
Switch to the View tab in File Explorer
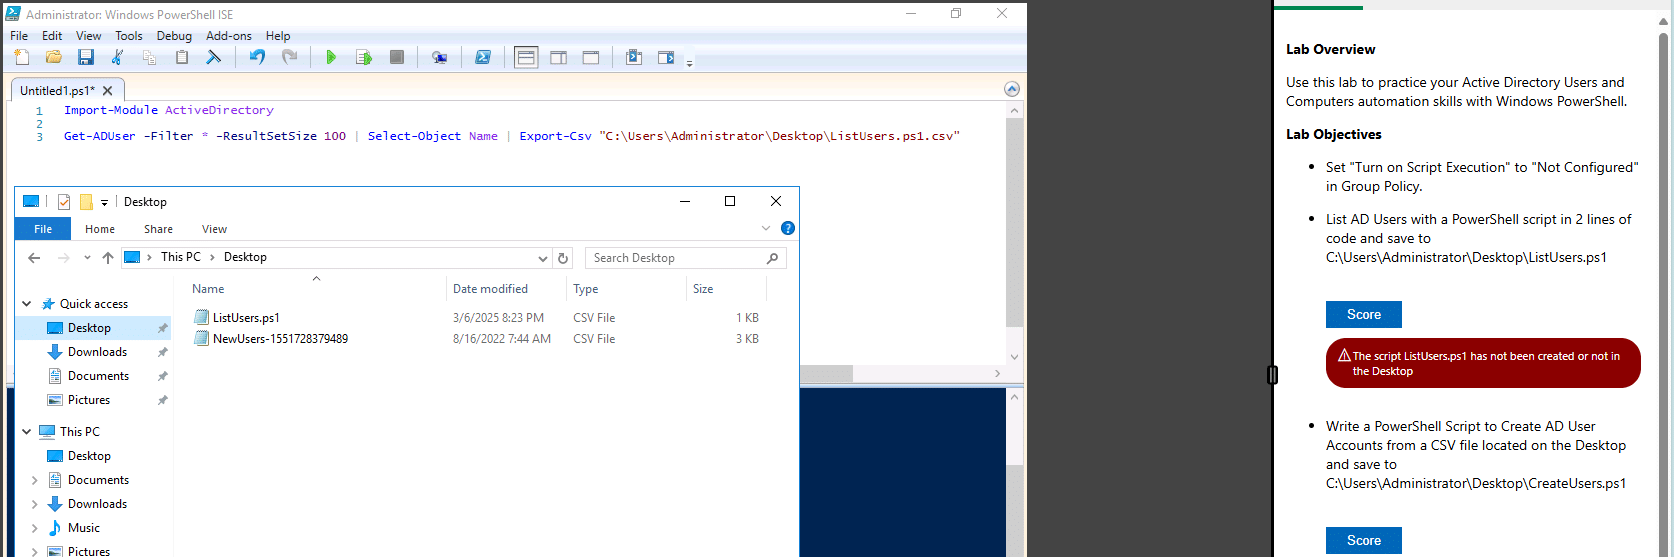(x=214, y=229)
